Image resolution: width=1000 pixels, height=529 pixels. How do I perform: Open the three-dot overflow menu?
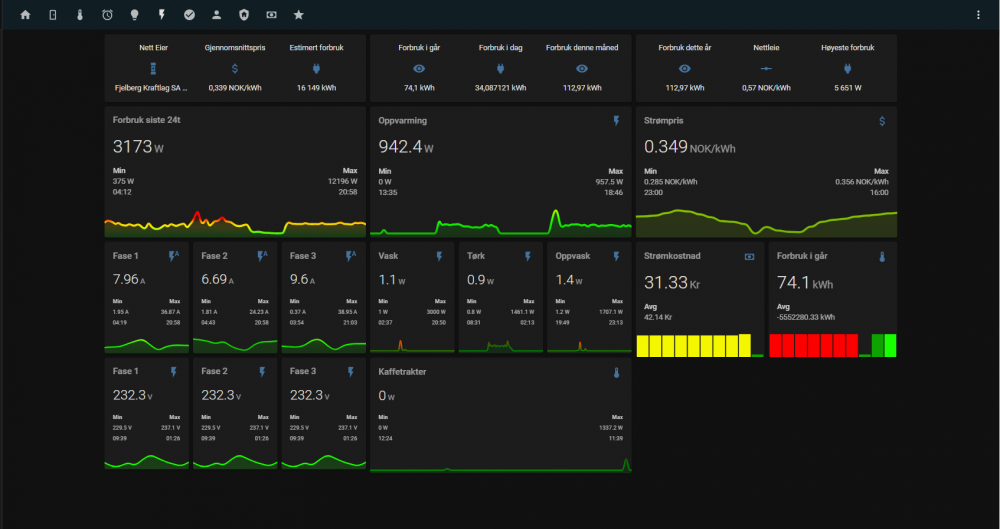978,15
